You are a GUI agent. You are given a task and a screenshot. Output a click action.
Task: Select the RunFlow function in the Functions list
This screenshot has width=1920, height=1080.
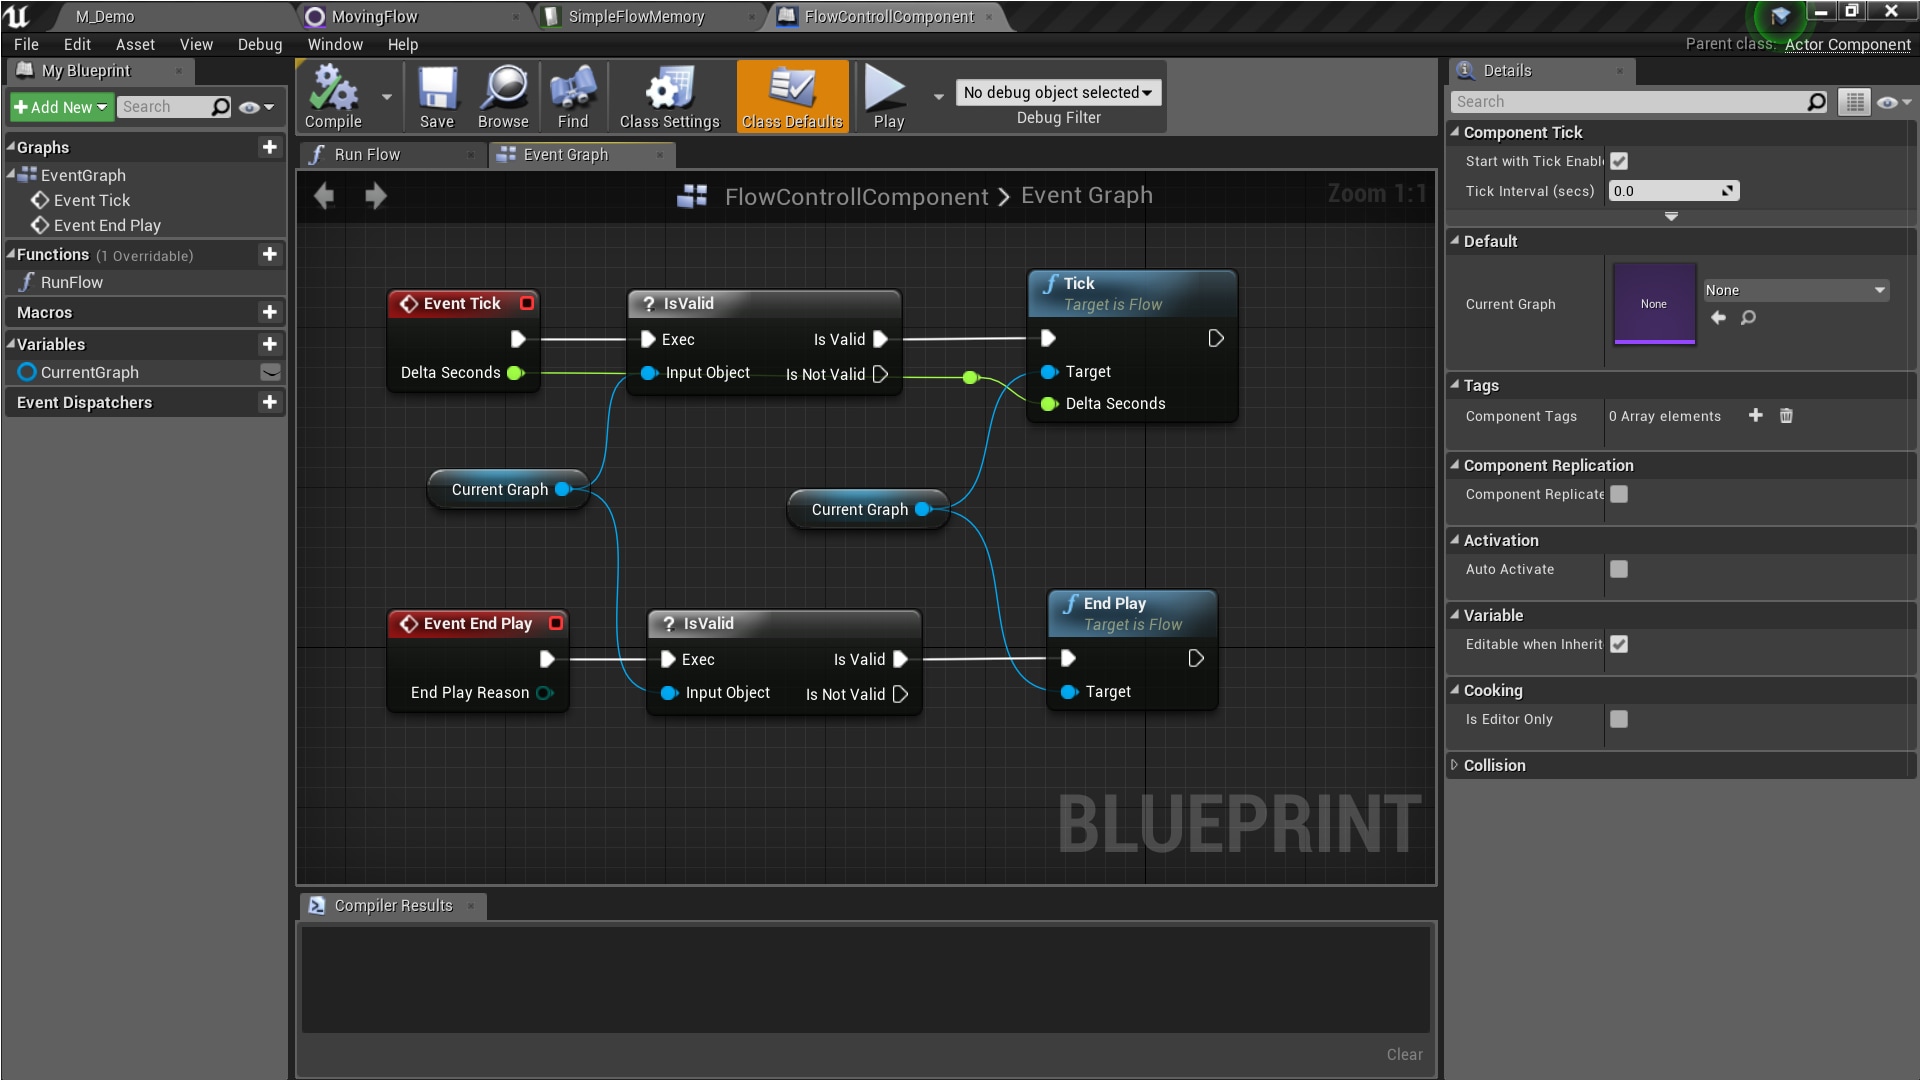pyautogui.click(x=72, y=281)
